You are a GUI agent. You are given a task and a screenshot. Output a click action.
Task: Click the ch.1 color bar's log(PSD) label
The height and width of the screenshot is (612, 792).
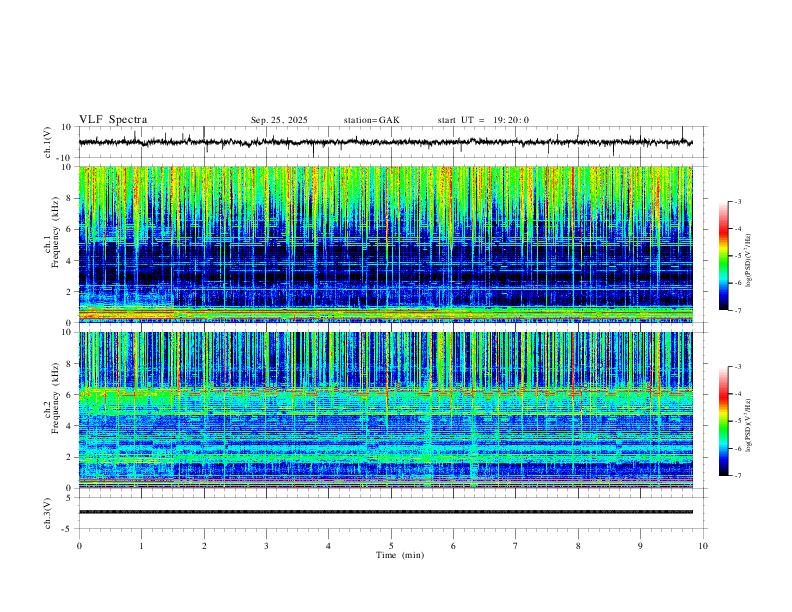click(x=748, y=261)
